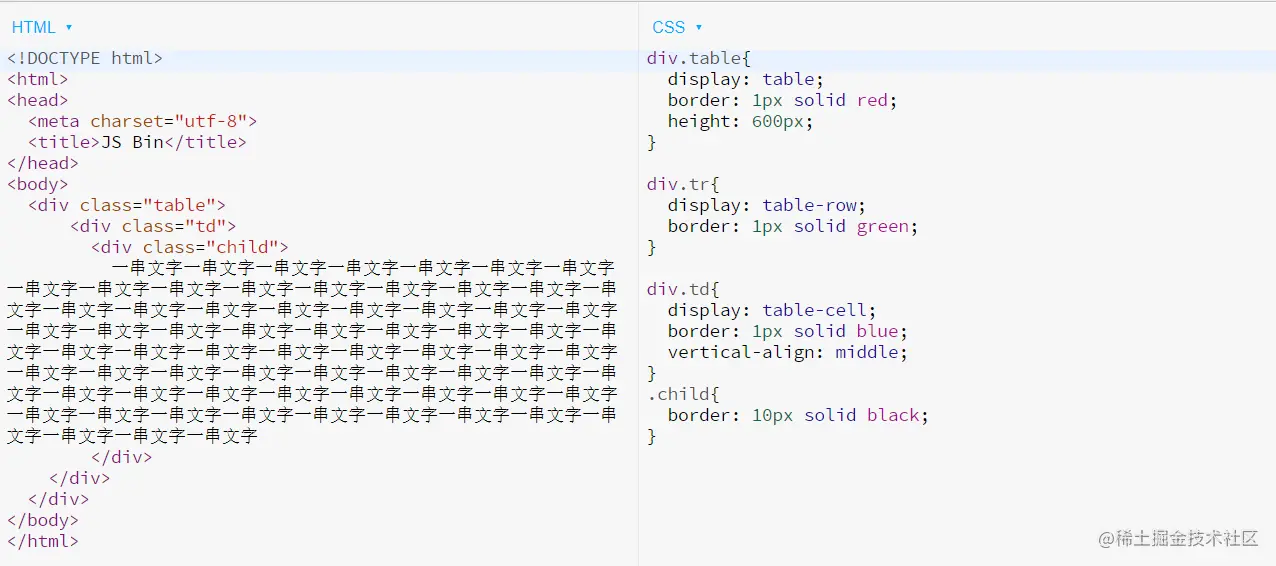Viewport: 1276px width, 566px height.
Task: Click the div.table{ selector line
Action: coord(699,58)
